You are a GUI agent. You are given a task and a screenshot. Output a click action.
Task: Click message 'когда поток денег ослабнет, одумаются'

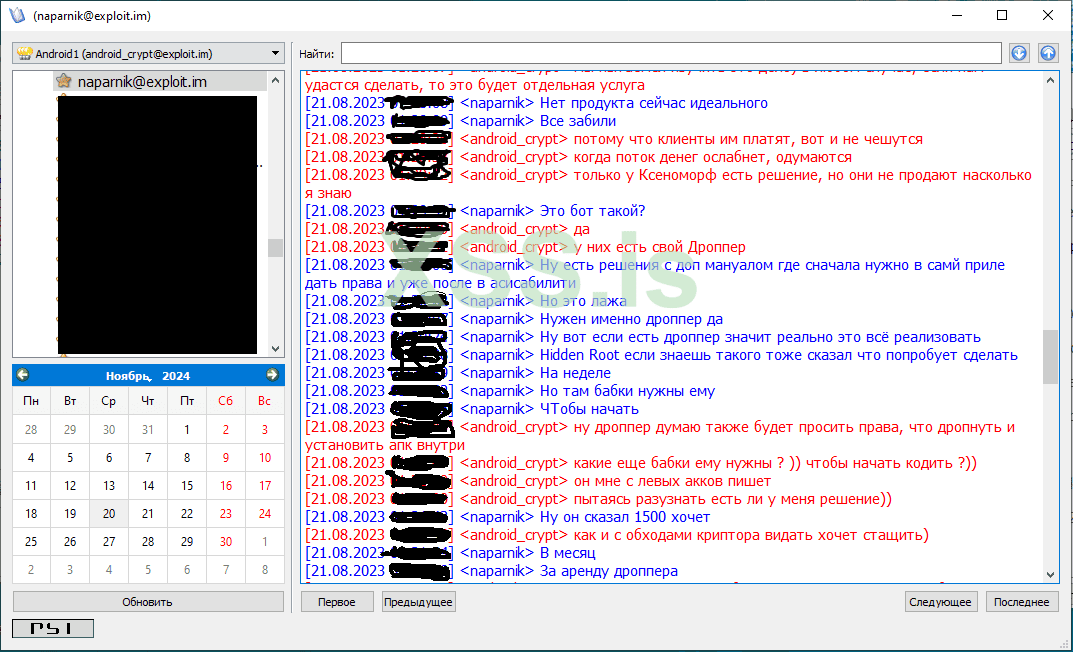[x=712, y=157]
